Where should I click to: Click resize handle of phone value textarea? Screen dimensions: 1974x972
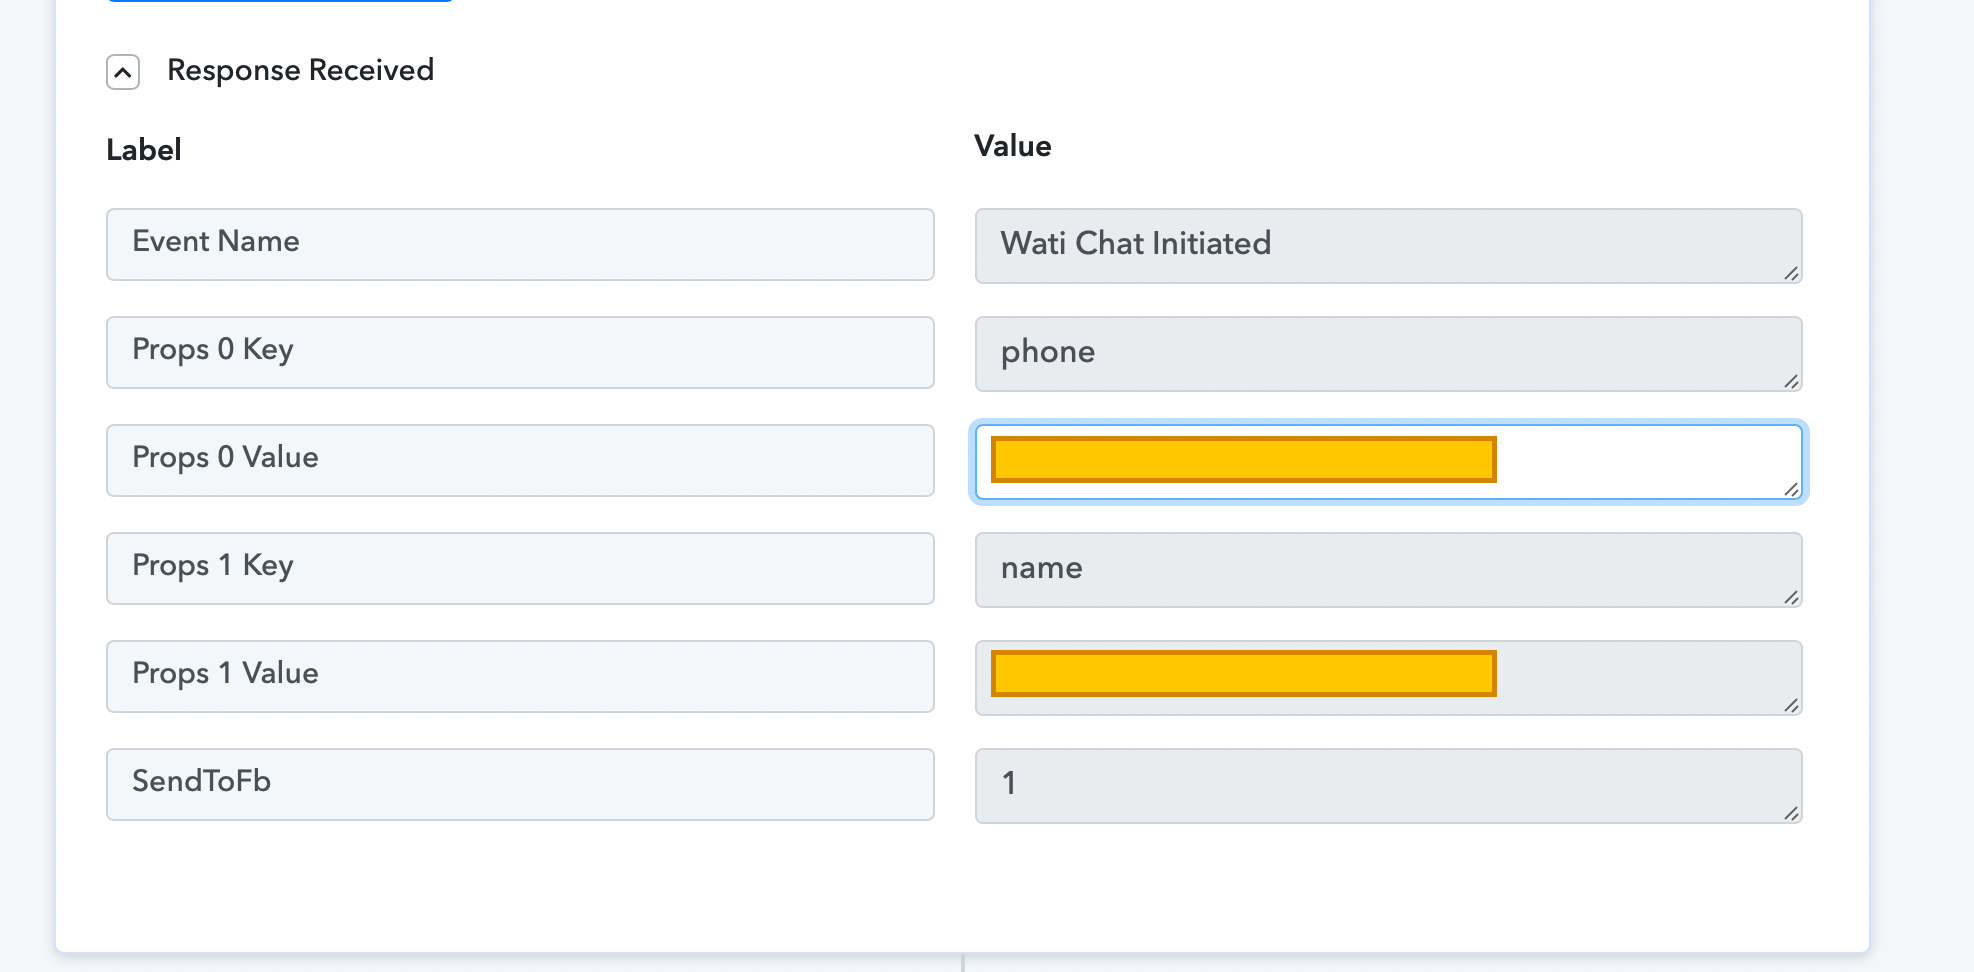click(x=1791, y=381)
